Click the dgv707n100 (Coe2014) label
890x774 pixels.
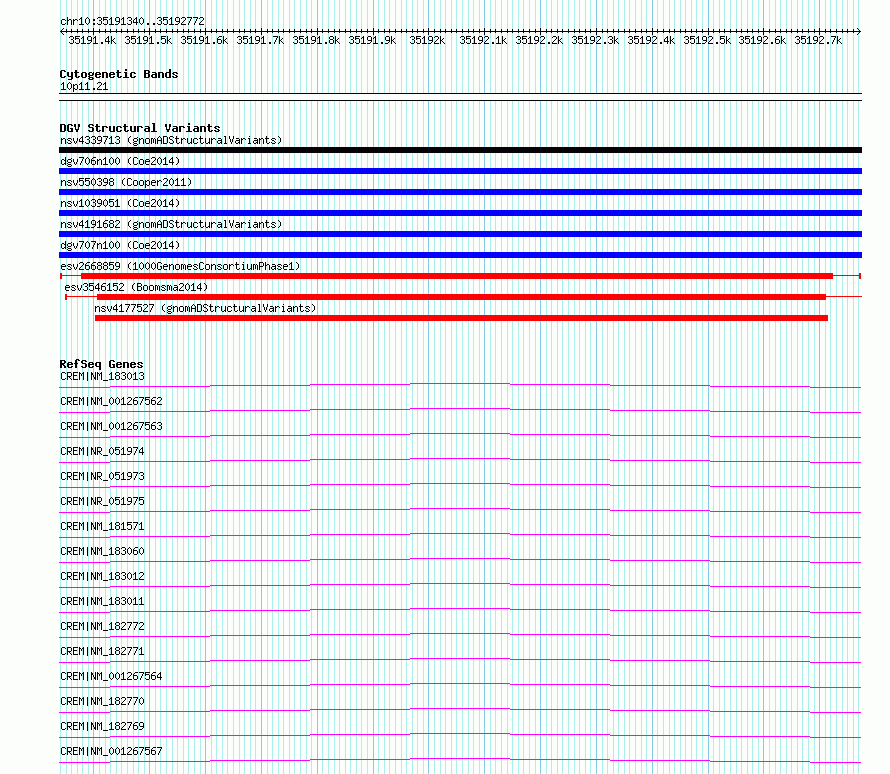point(120,245)
